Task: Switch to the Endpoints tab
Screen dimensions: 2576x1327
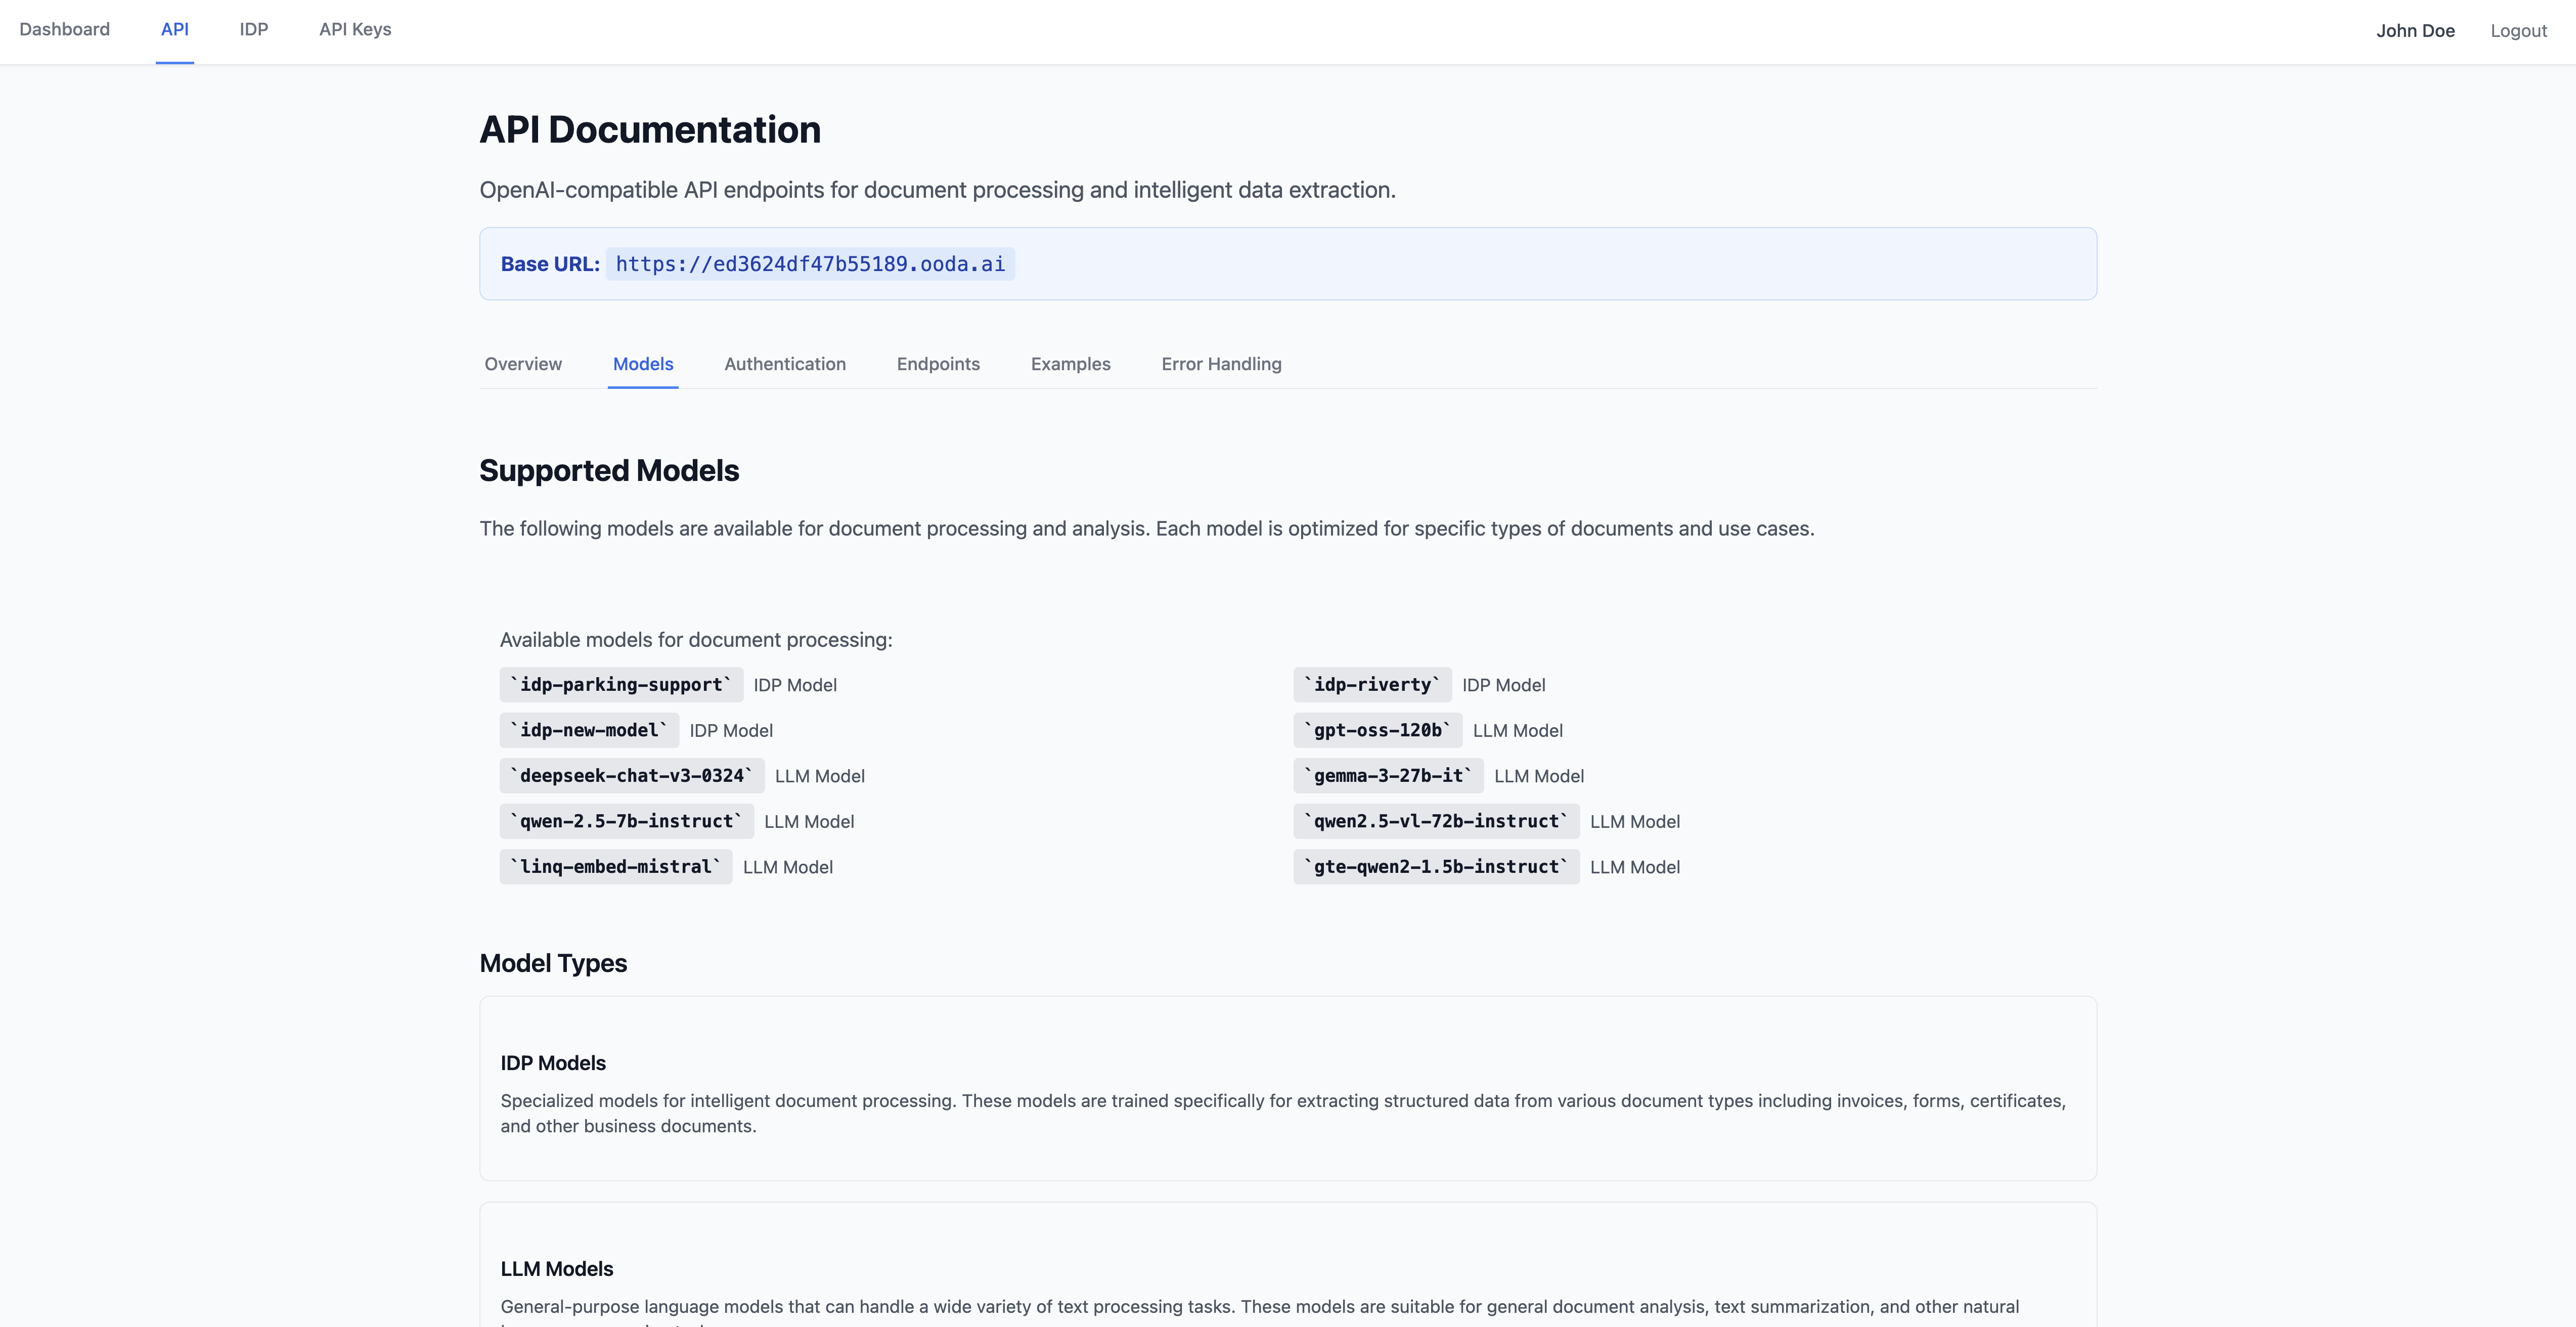Action: coord(937,364)
